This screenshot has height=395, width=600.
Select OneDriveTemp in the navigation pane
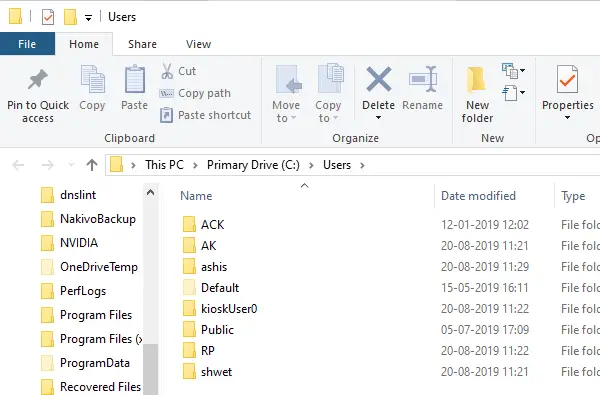pyautogui.click(x=99, y=267)
